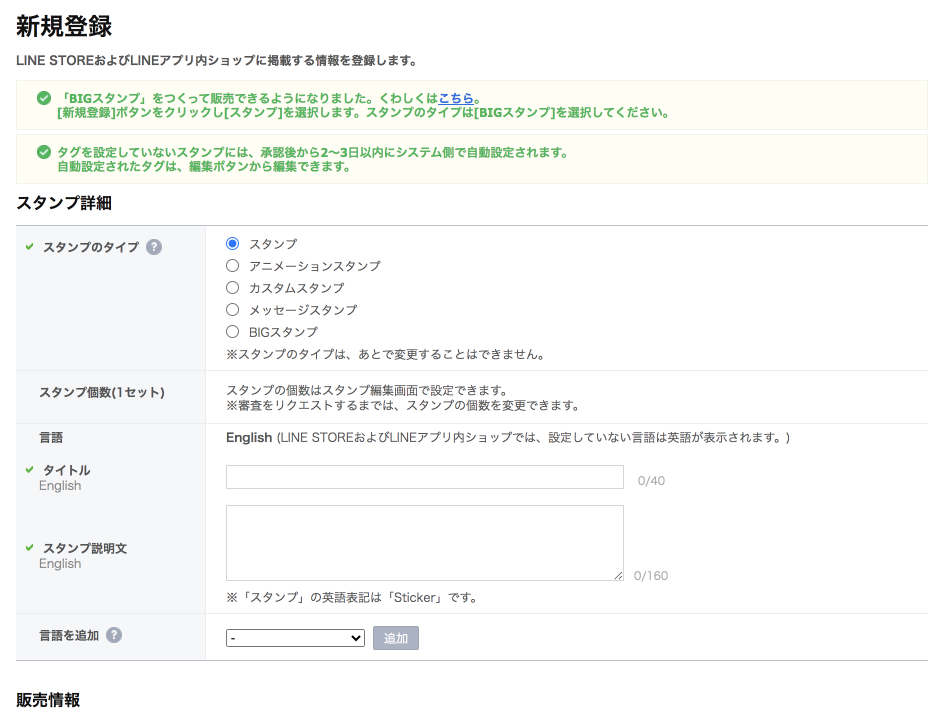Viewport: 952px width, 719px height.
Task: Choose カスタムスタンプ radio option
Action: 233,287
